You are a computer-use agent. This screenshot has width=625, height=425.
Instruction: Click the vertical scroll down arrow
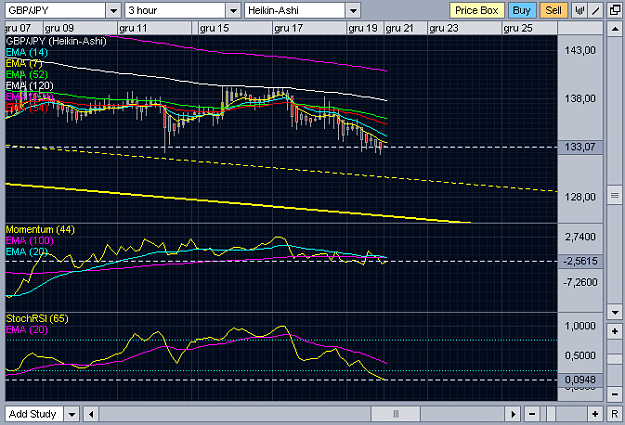tap(615, 312)
